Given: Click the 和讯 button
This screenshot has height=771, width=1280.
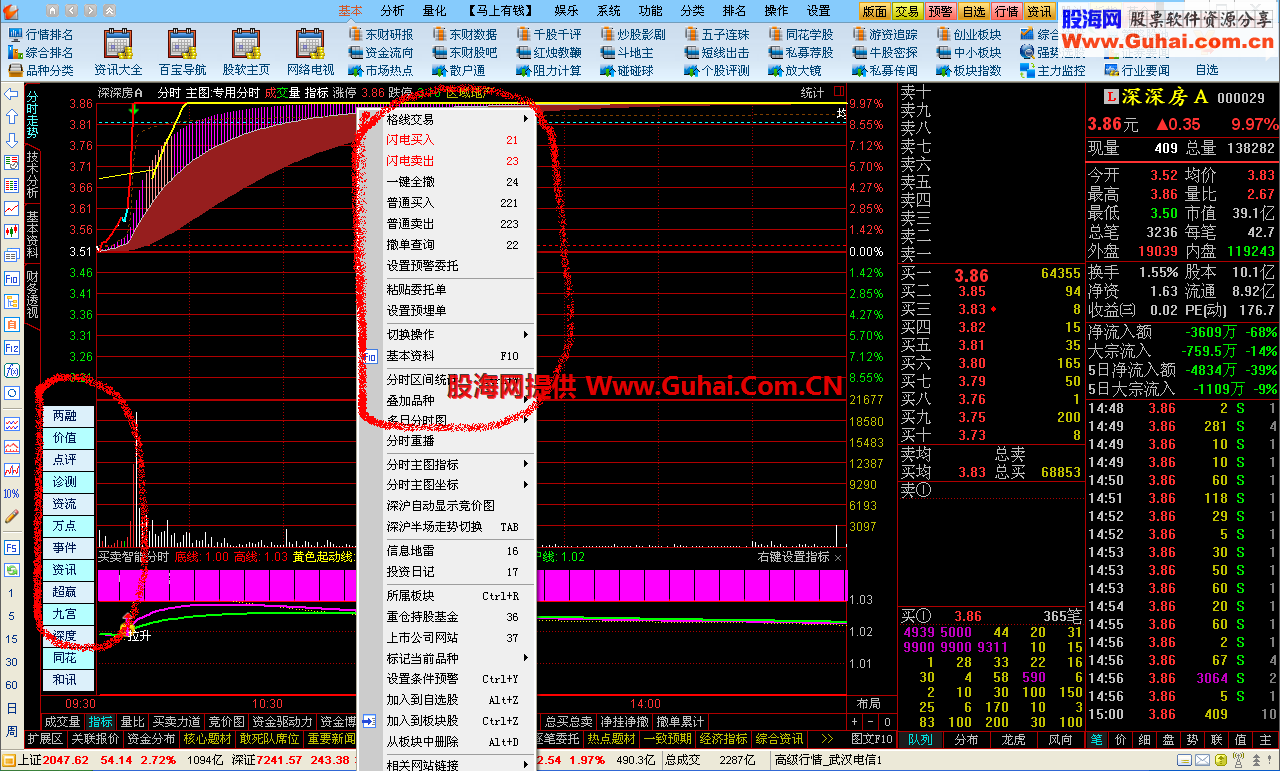Looking at the screenshot, I should [x=68, y=680].
